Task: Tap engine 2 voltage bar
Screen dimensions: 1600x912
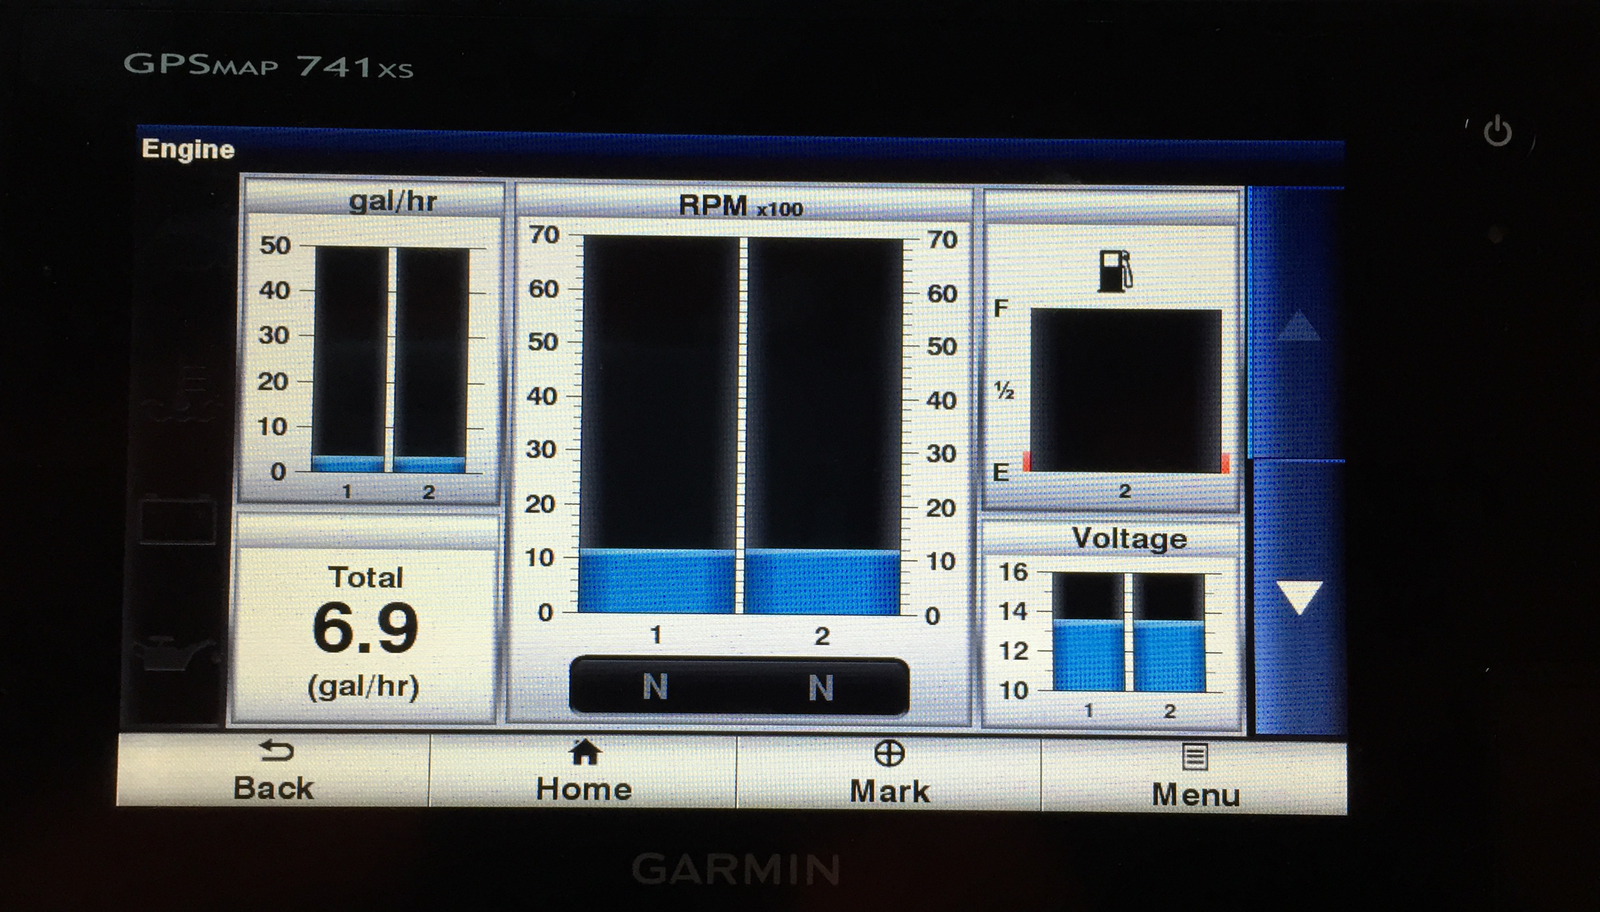Action: pyautogui.click(x=1169, y=633)
